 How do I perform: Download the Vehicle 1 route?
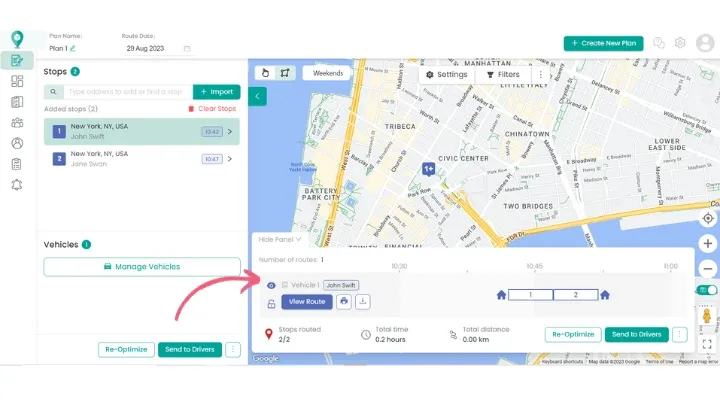pyautogui.click(x=363, y=302)
